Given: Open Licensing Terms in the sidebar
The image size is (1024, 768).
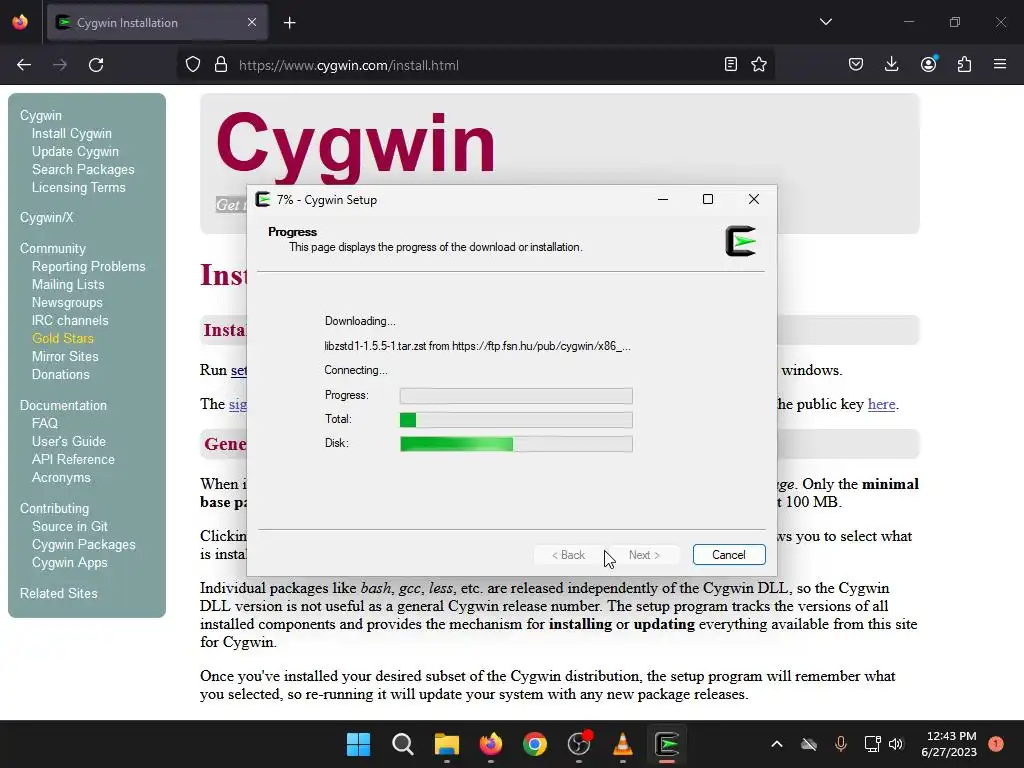Looking at the screenshot, I should coord(78,187).
